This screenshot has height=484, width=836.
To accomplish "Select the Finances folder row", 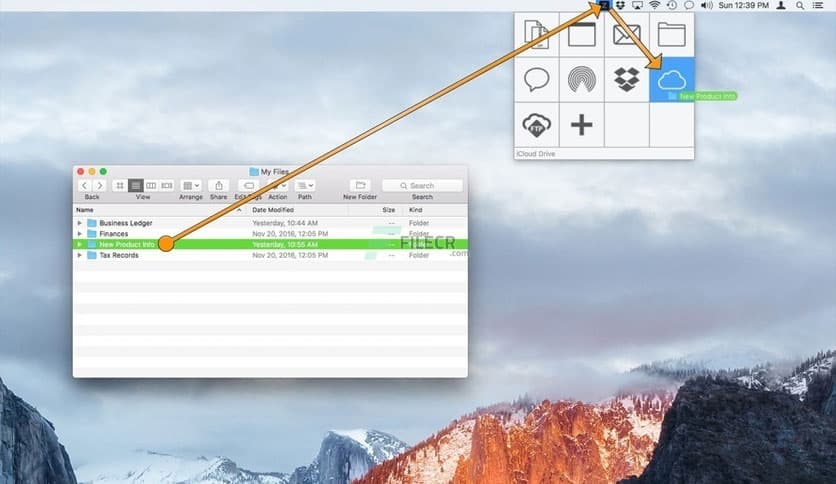I will tap(270, 233).
